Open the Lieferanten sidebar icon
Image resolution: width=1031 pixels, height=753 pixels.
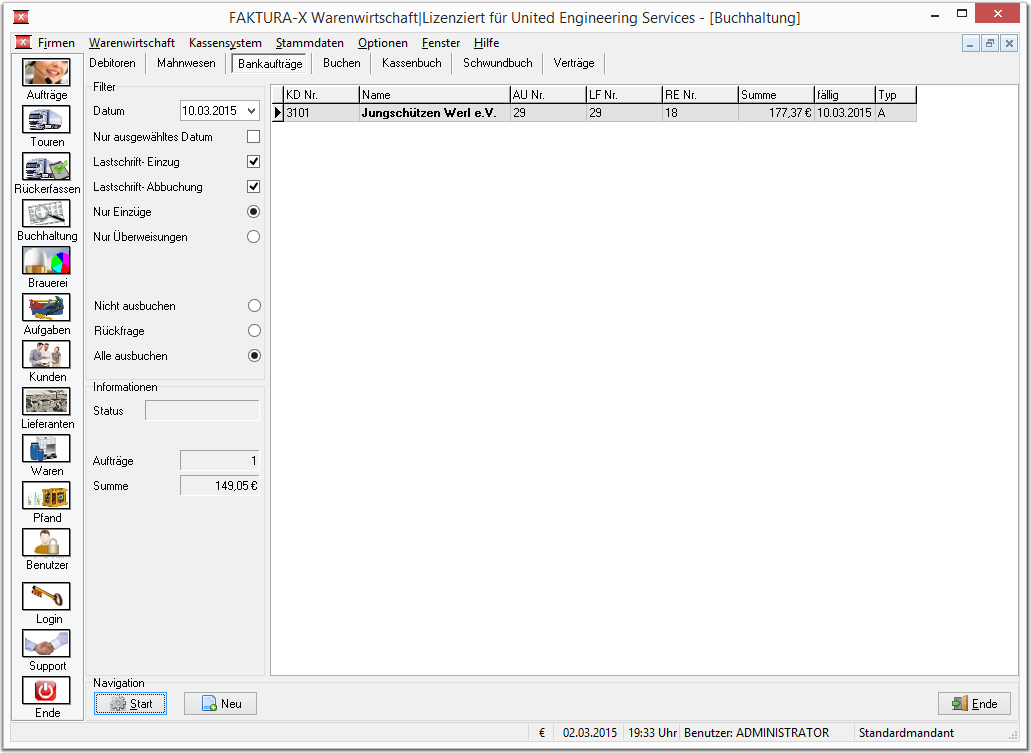coord(46,401)
